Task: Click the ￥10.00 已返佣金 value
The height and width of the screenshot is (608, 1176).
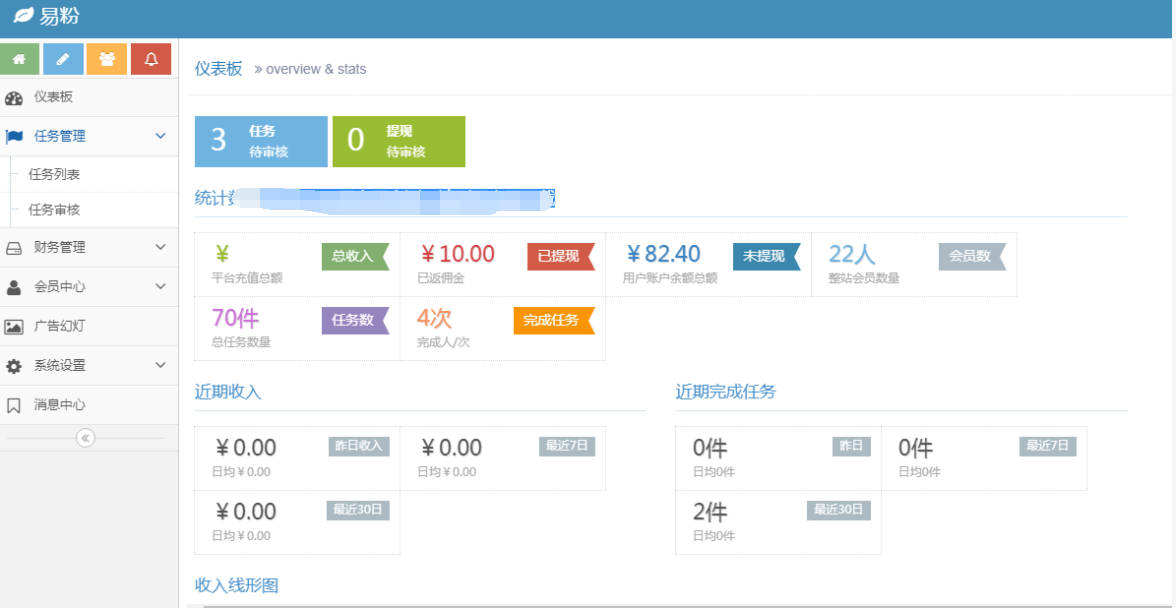Action: pyautogui.click(x=456, y=254)
